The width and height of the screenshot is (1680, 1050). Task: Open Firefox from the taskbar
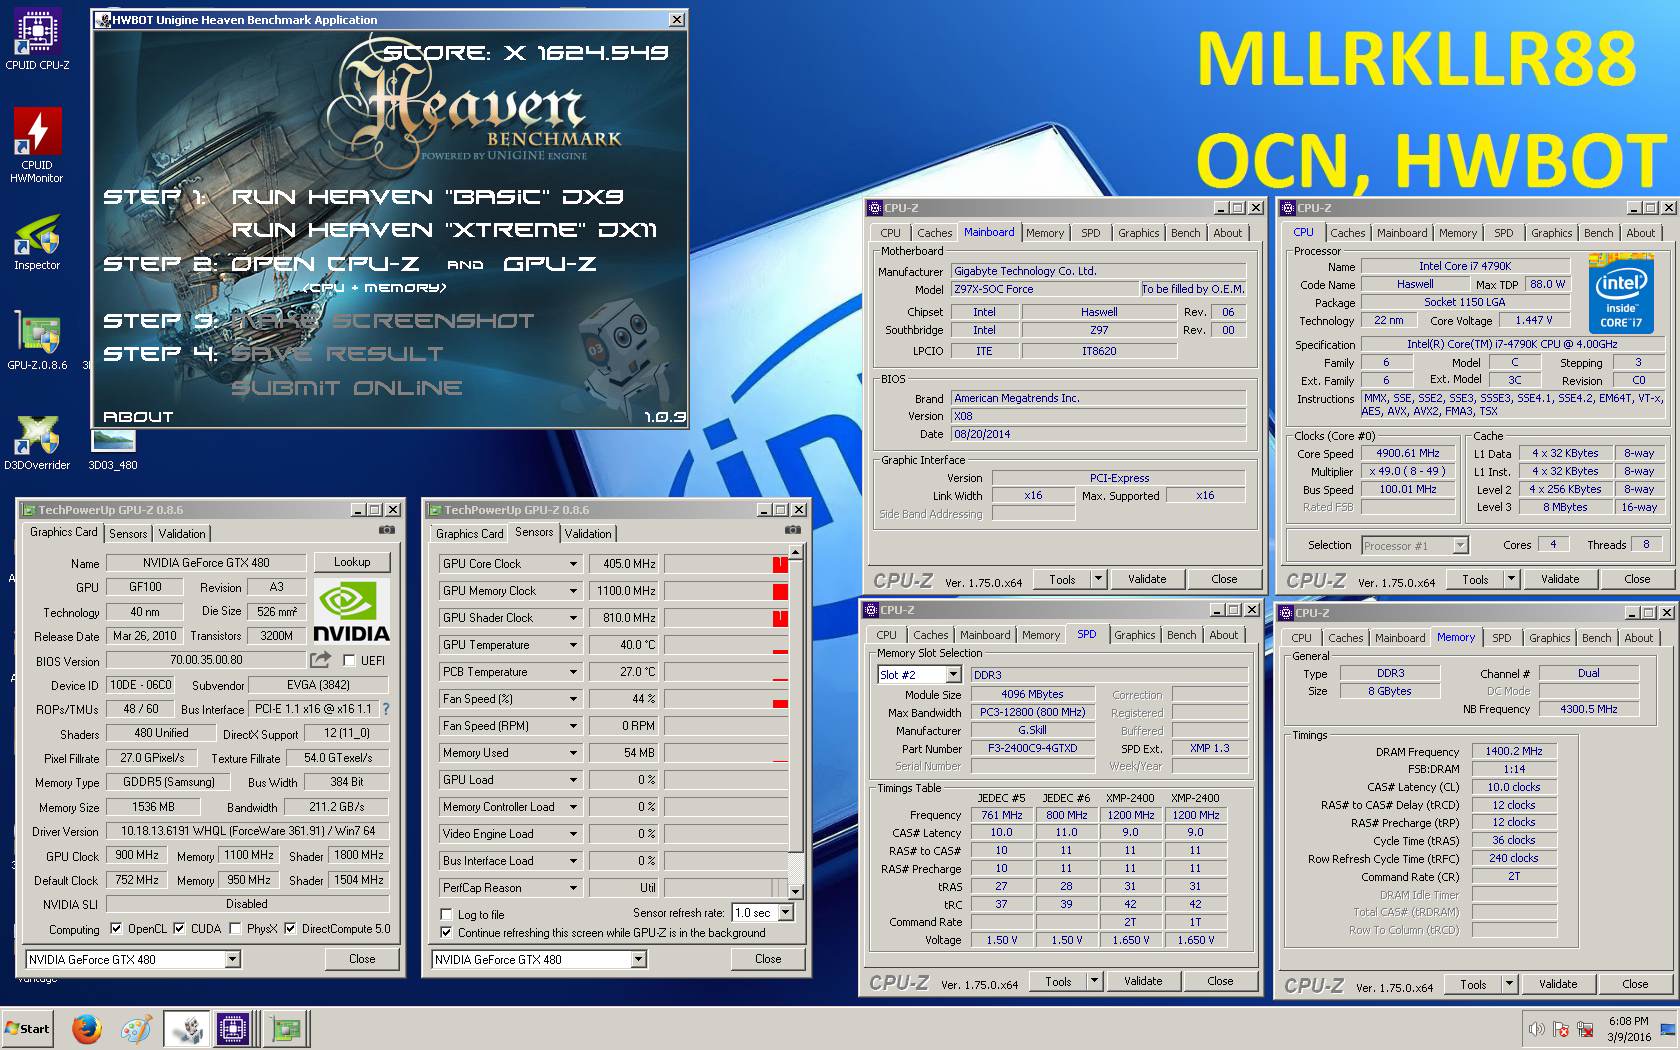coord(87,1028)
